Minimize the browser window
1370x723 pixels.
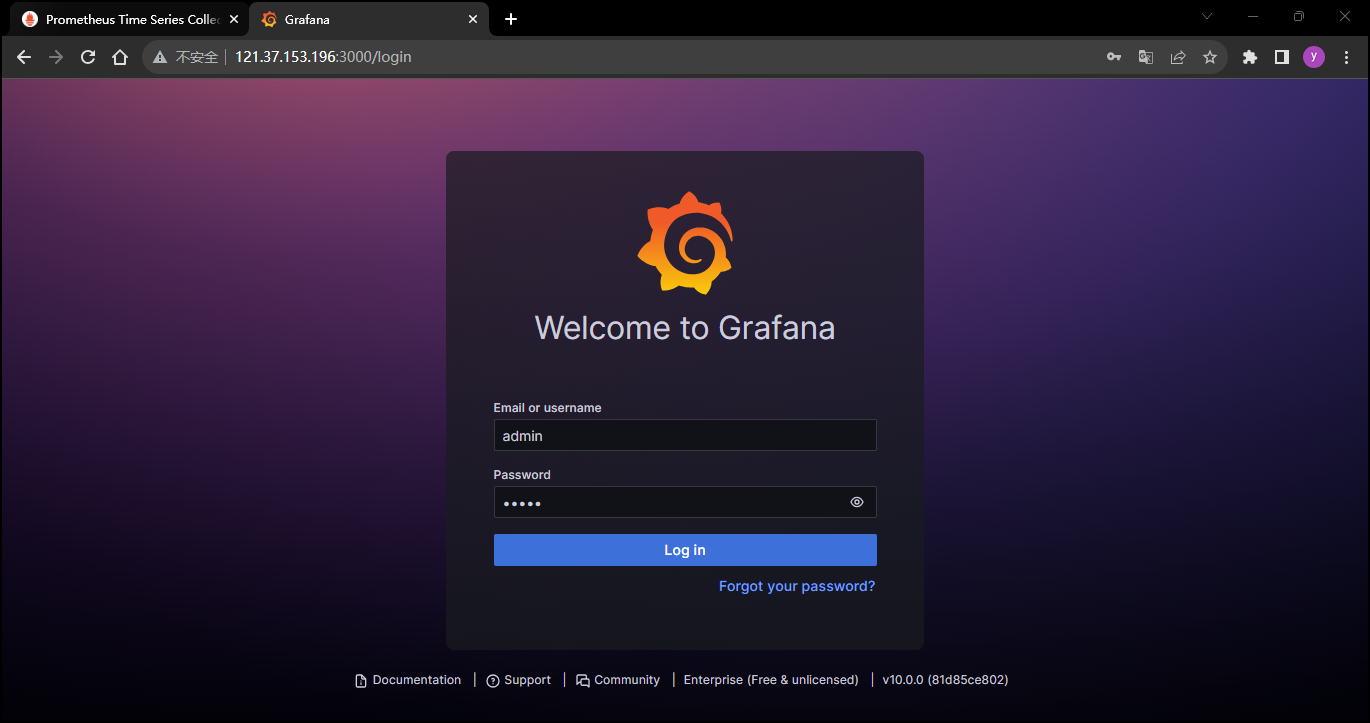tap(1253, 16)
